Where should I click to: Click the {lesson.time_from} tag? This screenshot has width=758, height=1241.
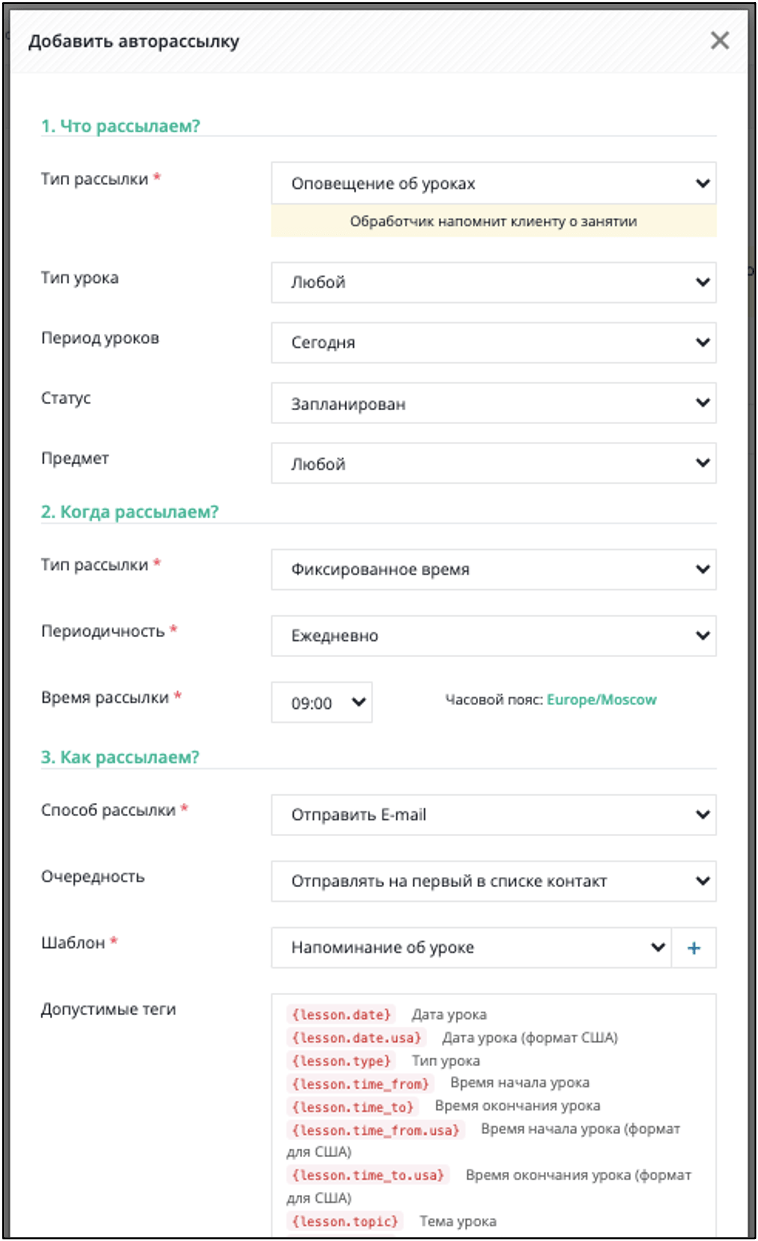(360, 1083)
